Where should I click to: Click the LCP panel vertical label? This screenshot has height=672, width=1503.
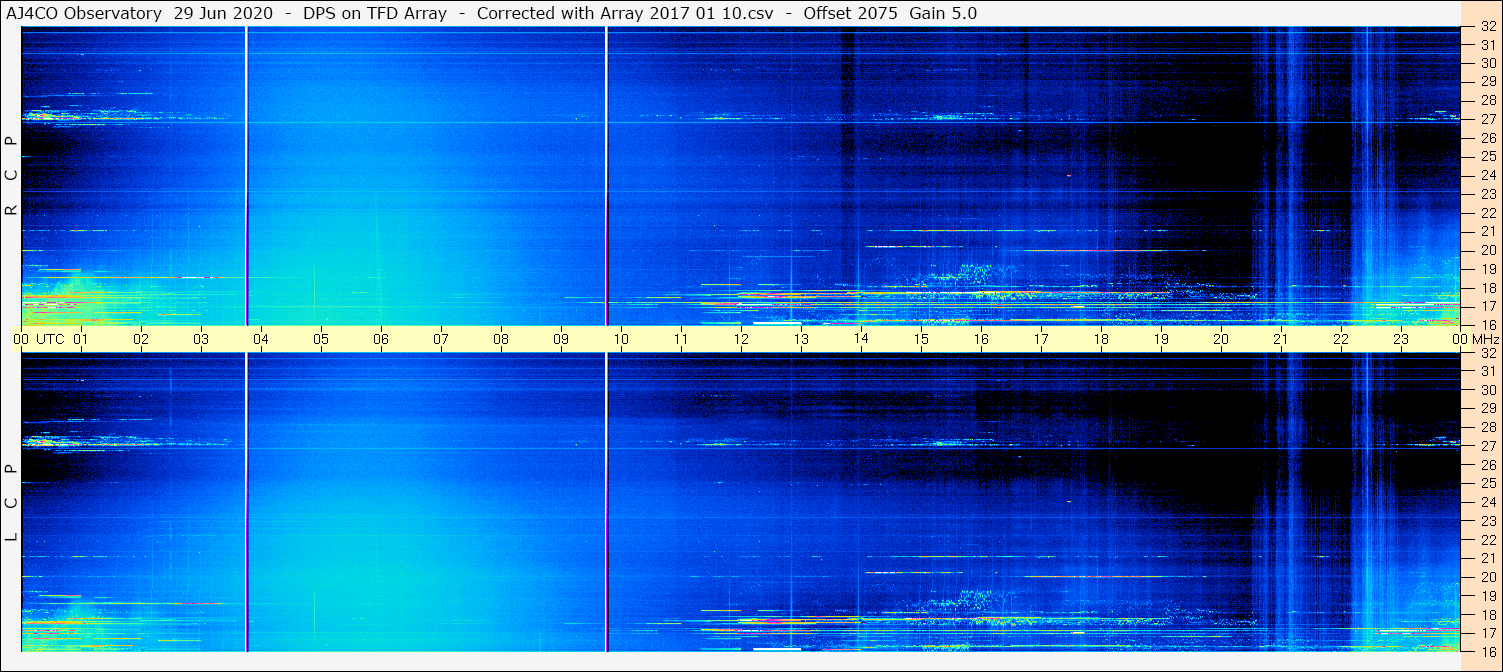pos(11,503)
